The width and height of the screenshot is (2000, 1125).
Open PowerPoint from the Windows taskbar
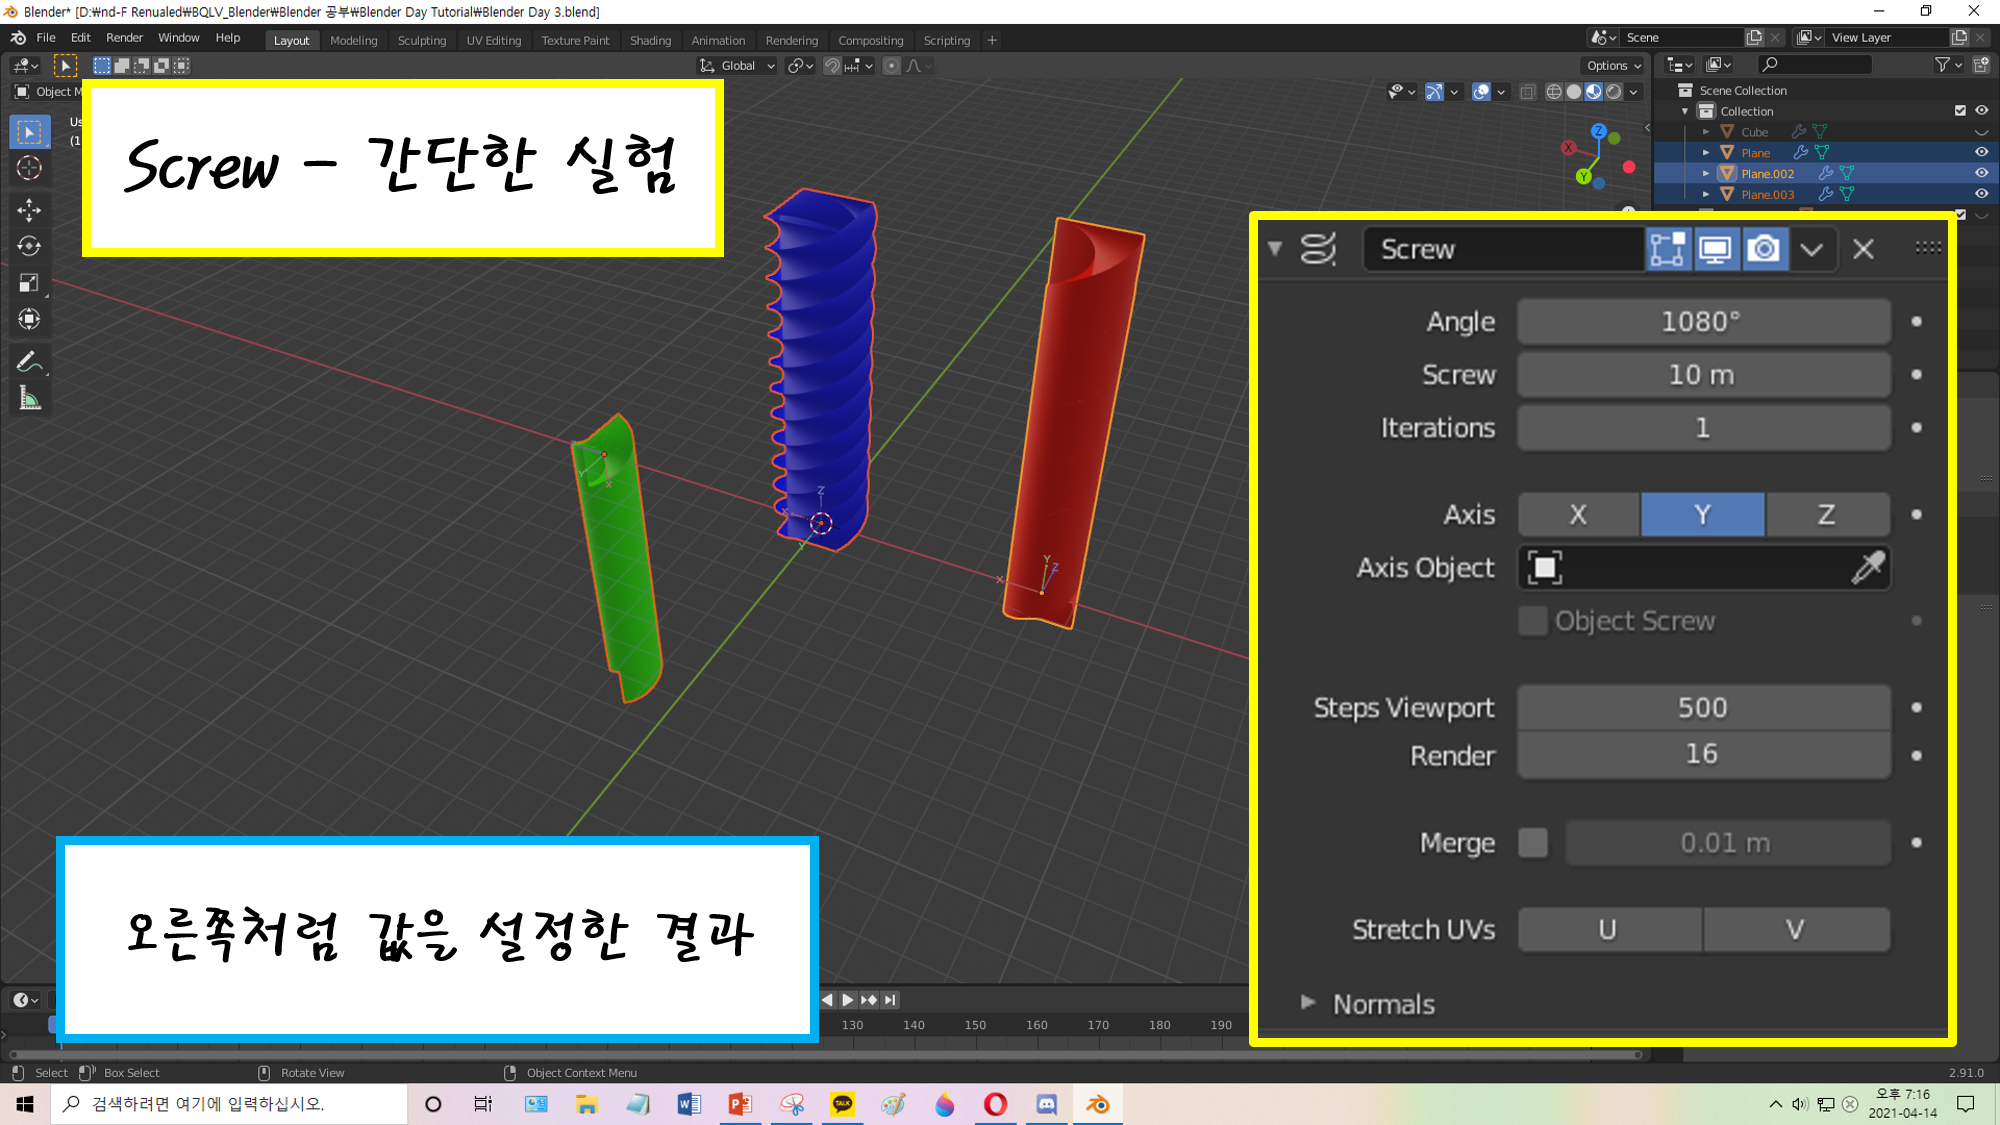point(740,1104)
